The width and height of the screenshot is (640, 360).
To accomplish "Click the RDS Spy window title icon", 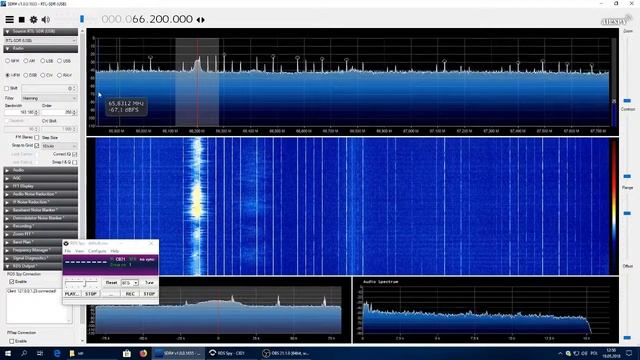I will [x=66, y=243].
